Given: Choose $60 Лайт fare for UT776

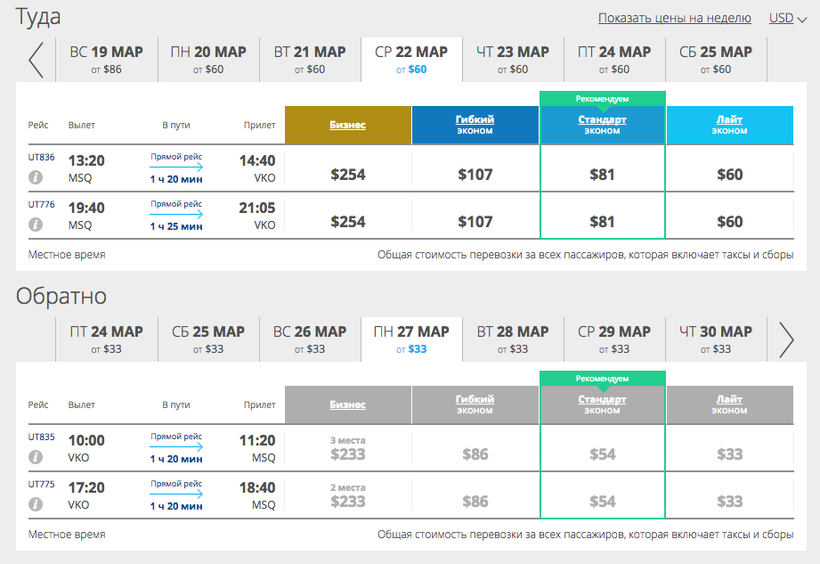Looking at the screenshot, I should (730, 222).
